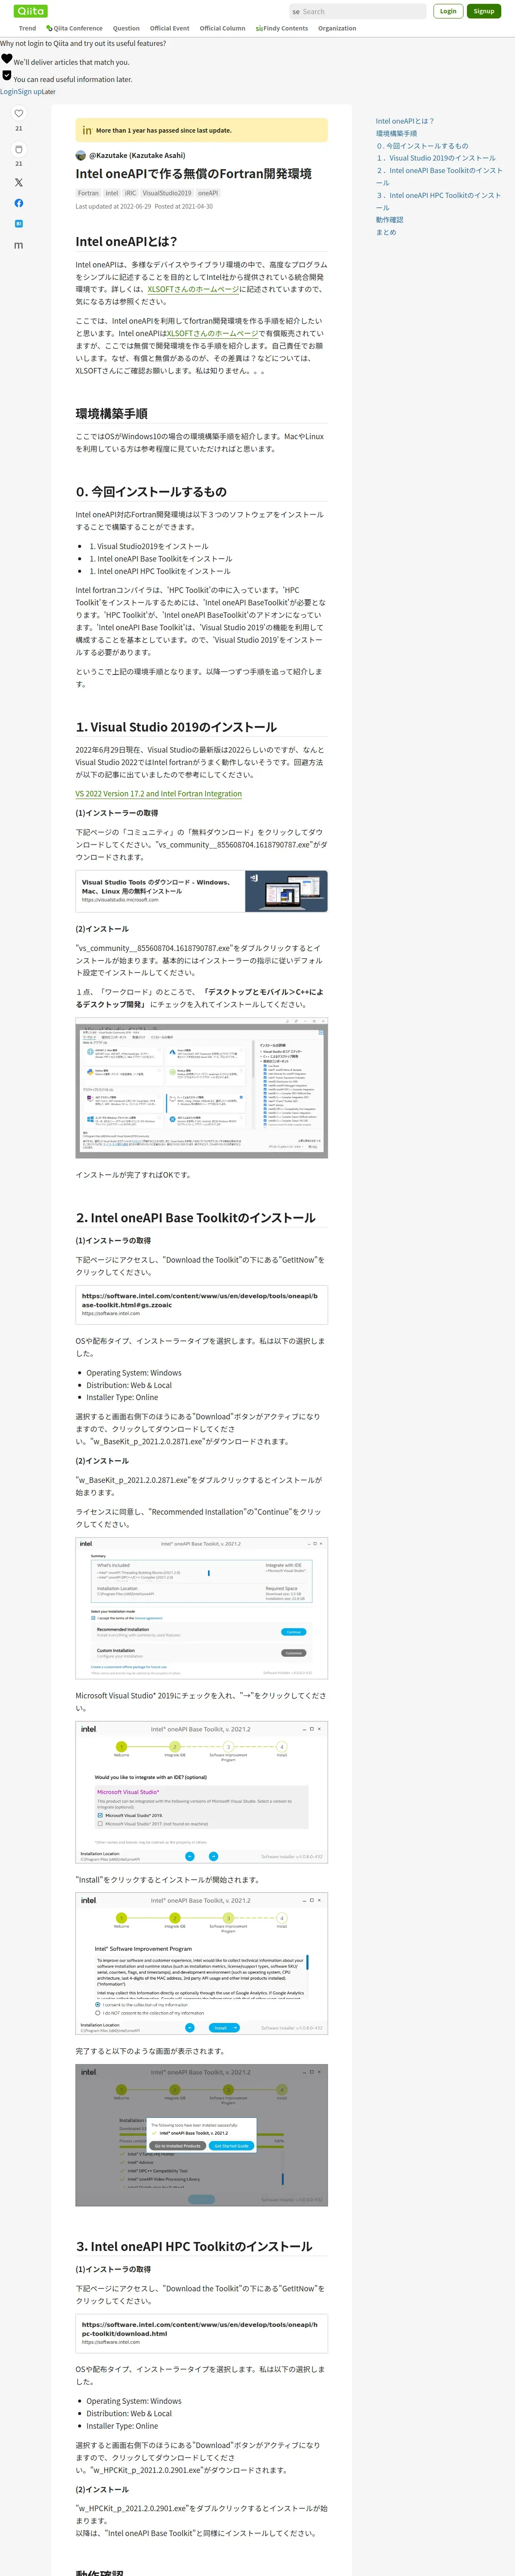Jump to '動作確認' in the contents
Screen dimensions: 515x2576
point(390,220)
